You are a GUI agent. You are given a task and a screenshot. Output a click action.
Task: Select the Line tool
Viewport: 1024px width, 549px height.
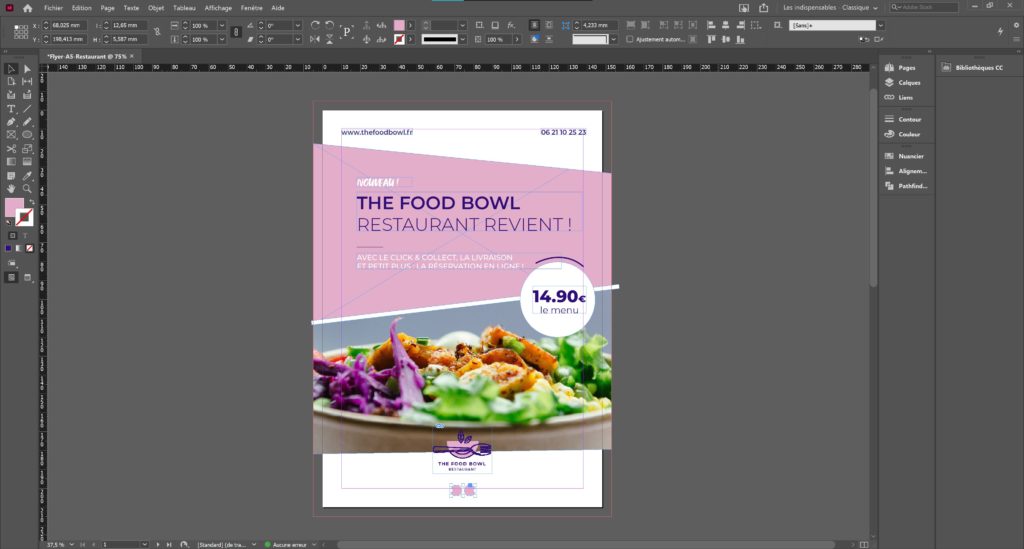pyautogui.click(x=27, y=108)
